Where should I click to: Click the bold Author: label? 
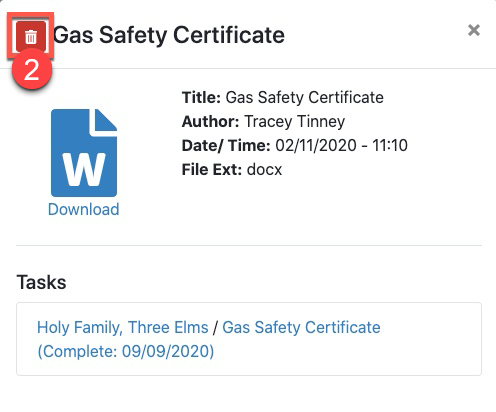[211, 122]
